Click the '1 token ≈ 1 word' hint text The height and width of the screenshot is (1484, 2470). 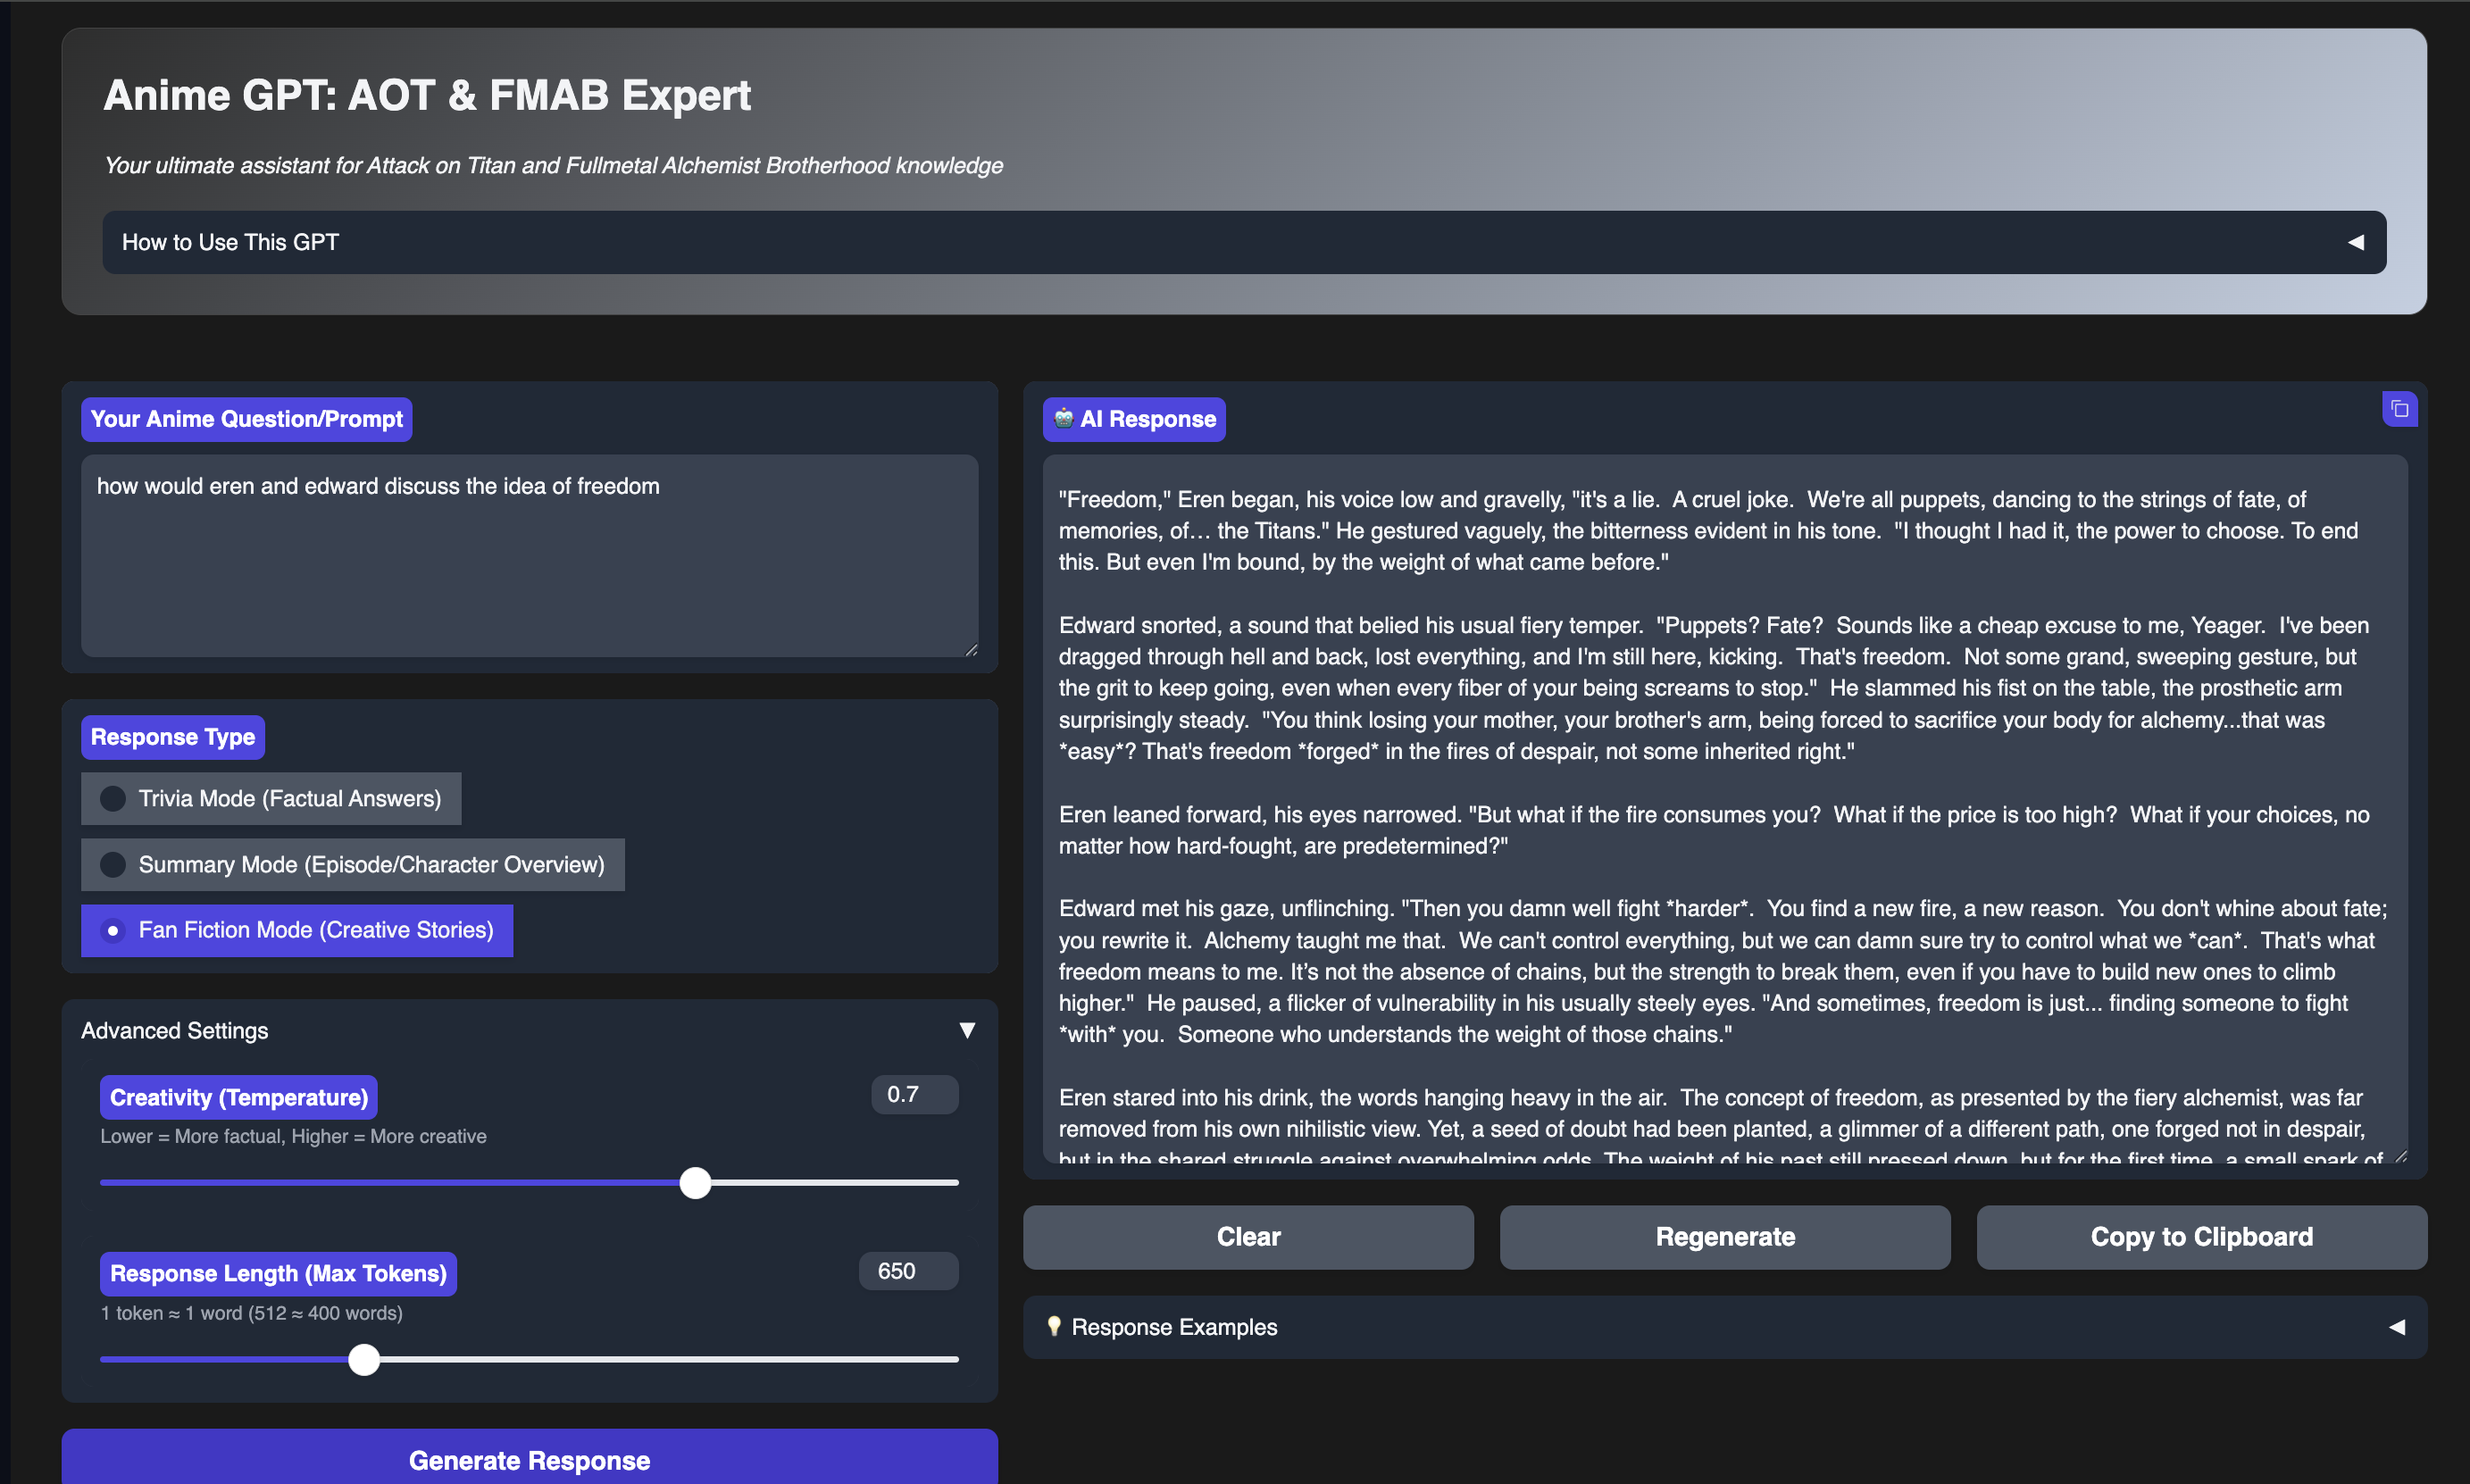251,1313
